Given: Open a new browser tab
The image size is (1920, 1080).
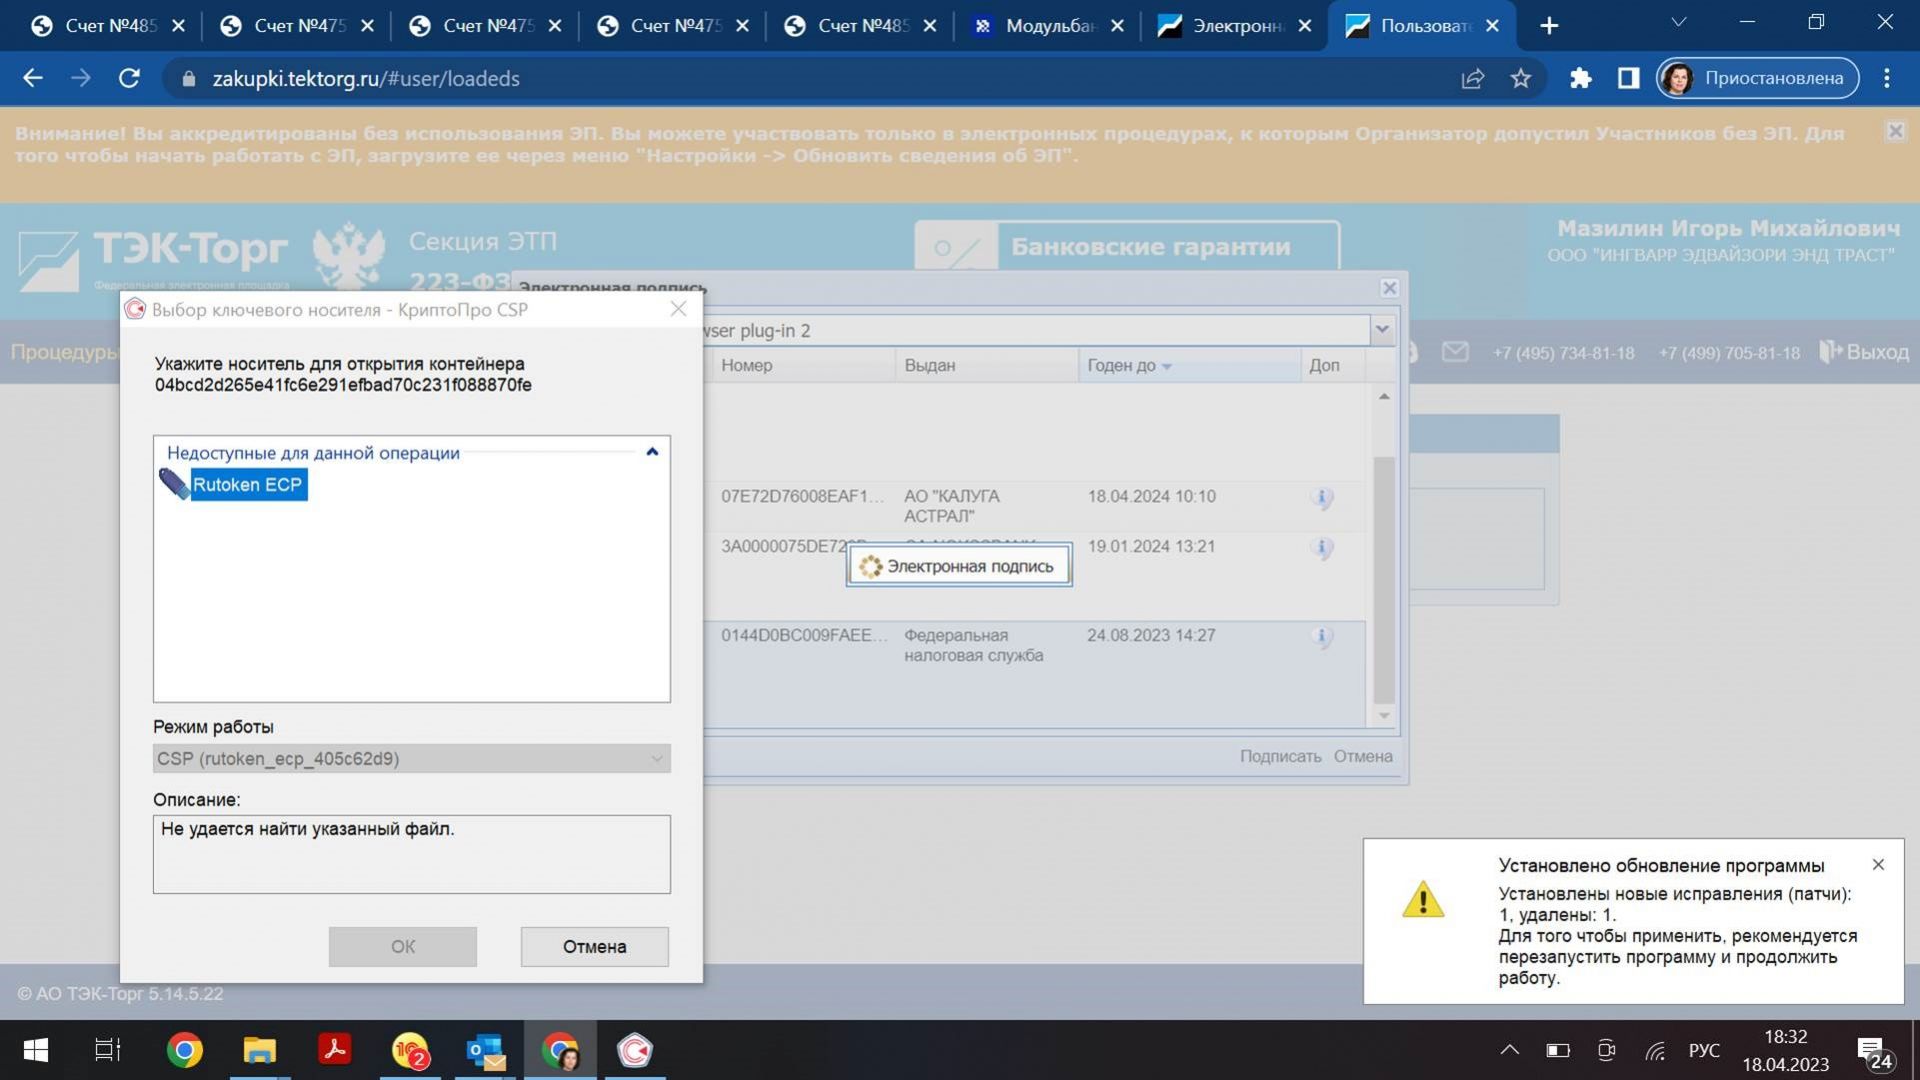Looking at the screenshot, I should point(1548,26).
